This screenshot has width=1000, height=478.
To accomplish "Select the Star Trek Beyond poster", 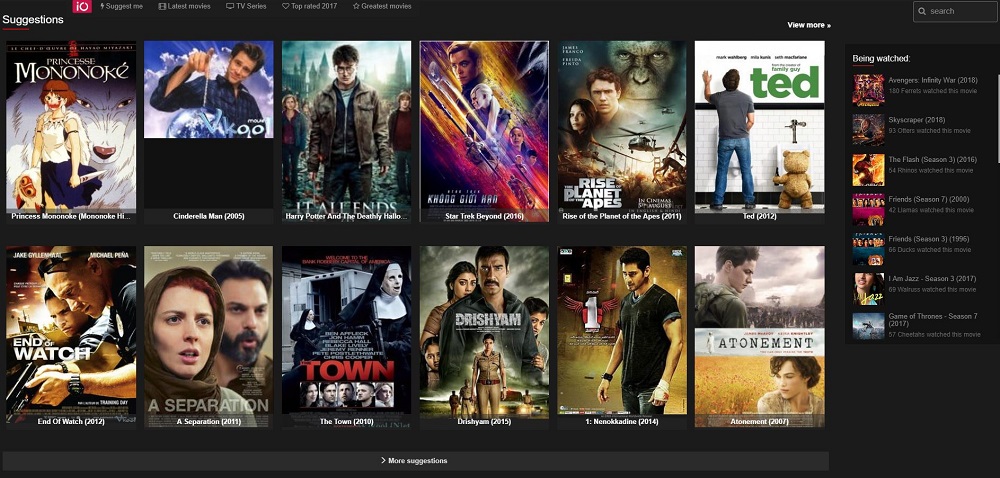I will pyautogui.click(x=484, y=124).
